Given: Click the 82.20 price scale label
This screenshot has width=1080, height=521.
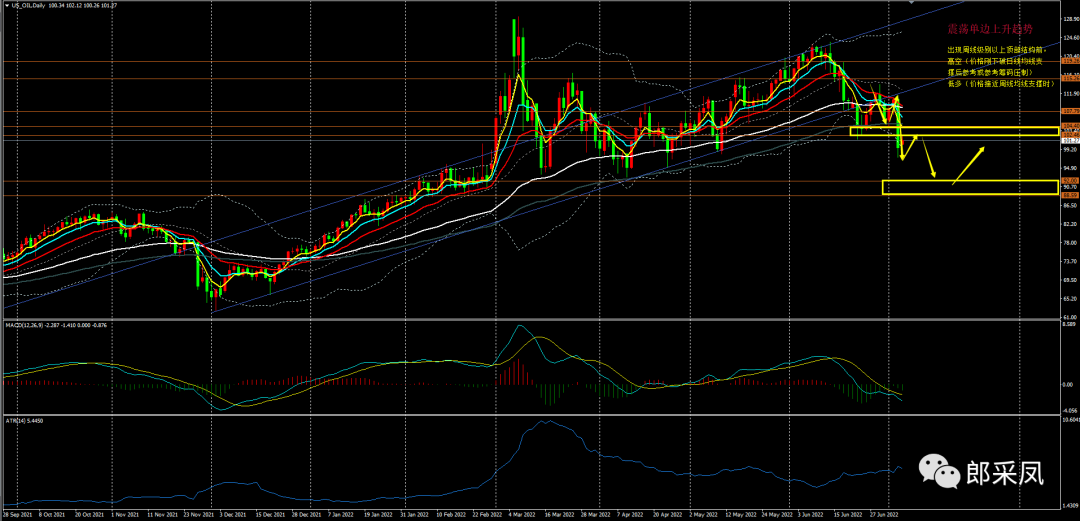Looking at the screenshot, I should tap(1070, 224).
